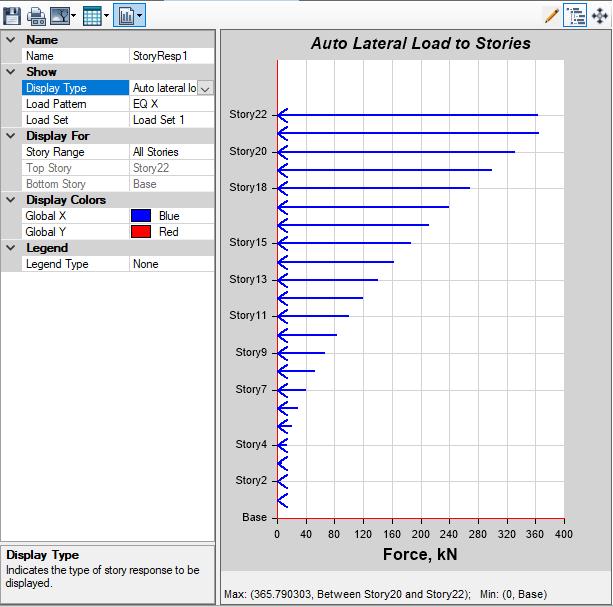Click the Save floppy disk icon
This screenshot has width=613, height=607.
coord(12,16)
